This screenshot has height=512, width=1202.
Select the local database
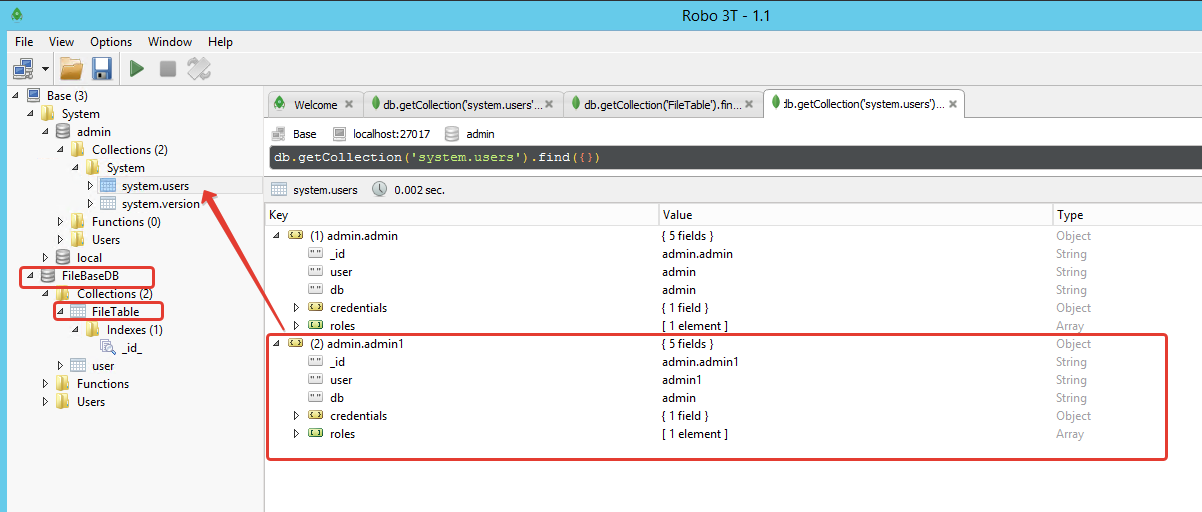tap(89, 258)
